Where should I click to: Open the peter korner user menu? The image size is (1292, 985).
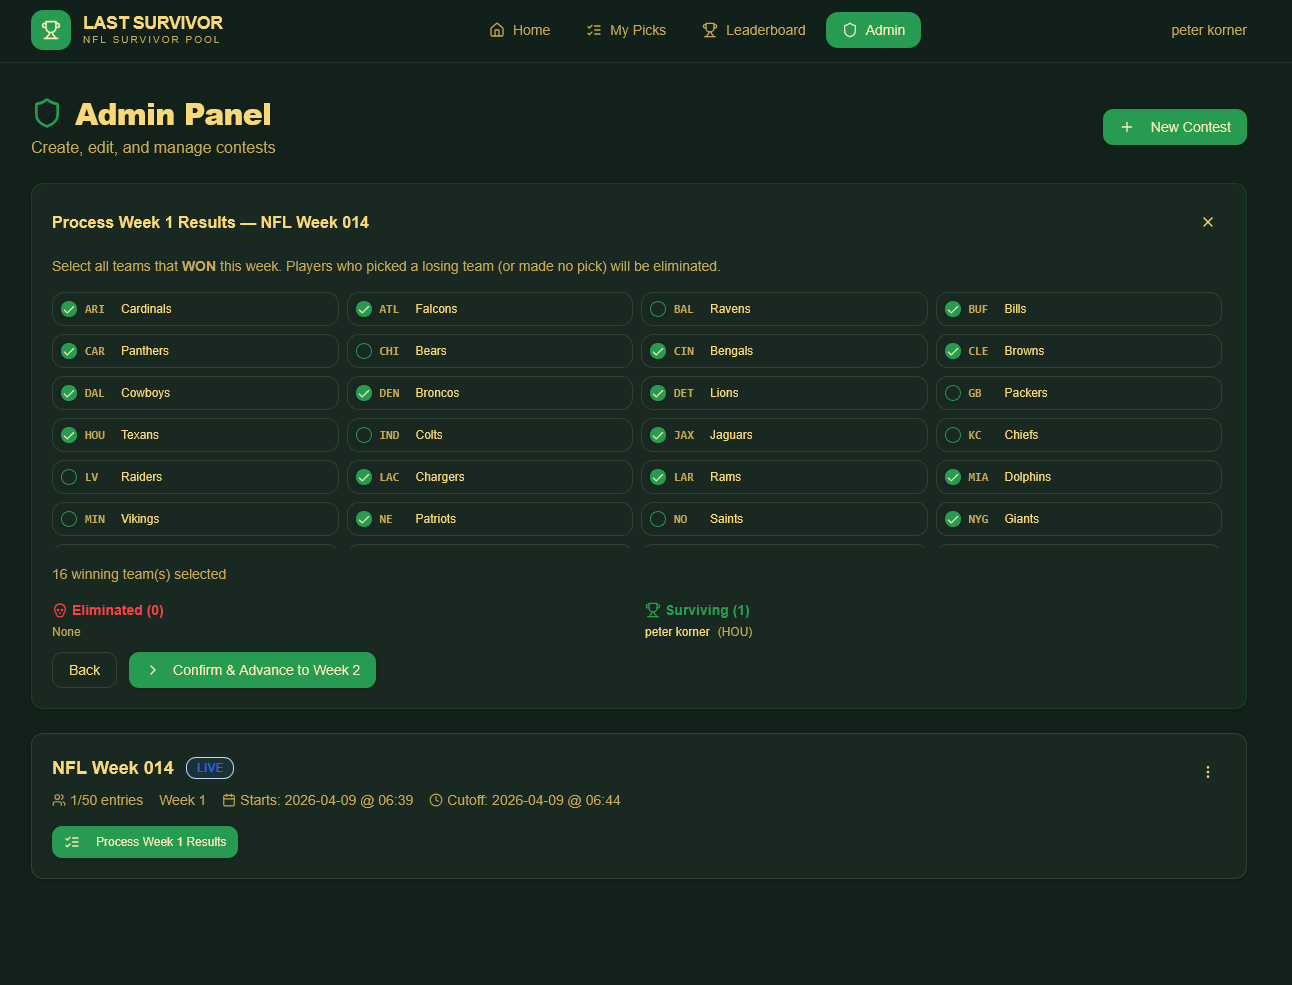[x=1208, y=30]
